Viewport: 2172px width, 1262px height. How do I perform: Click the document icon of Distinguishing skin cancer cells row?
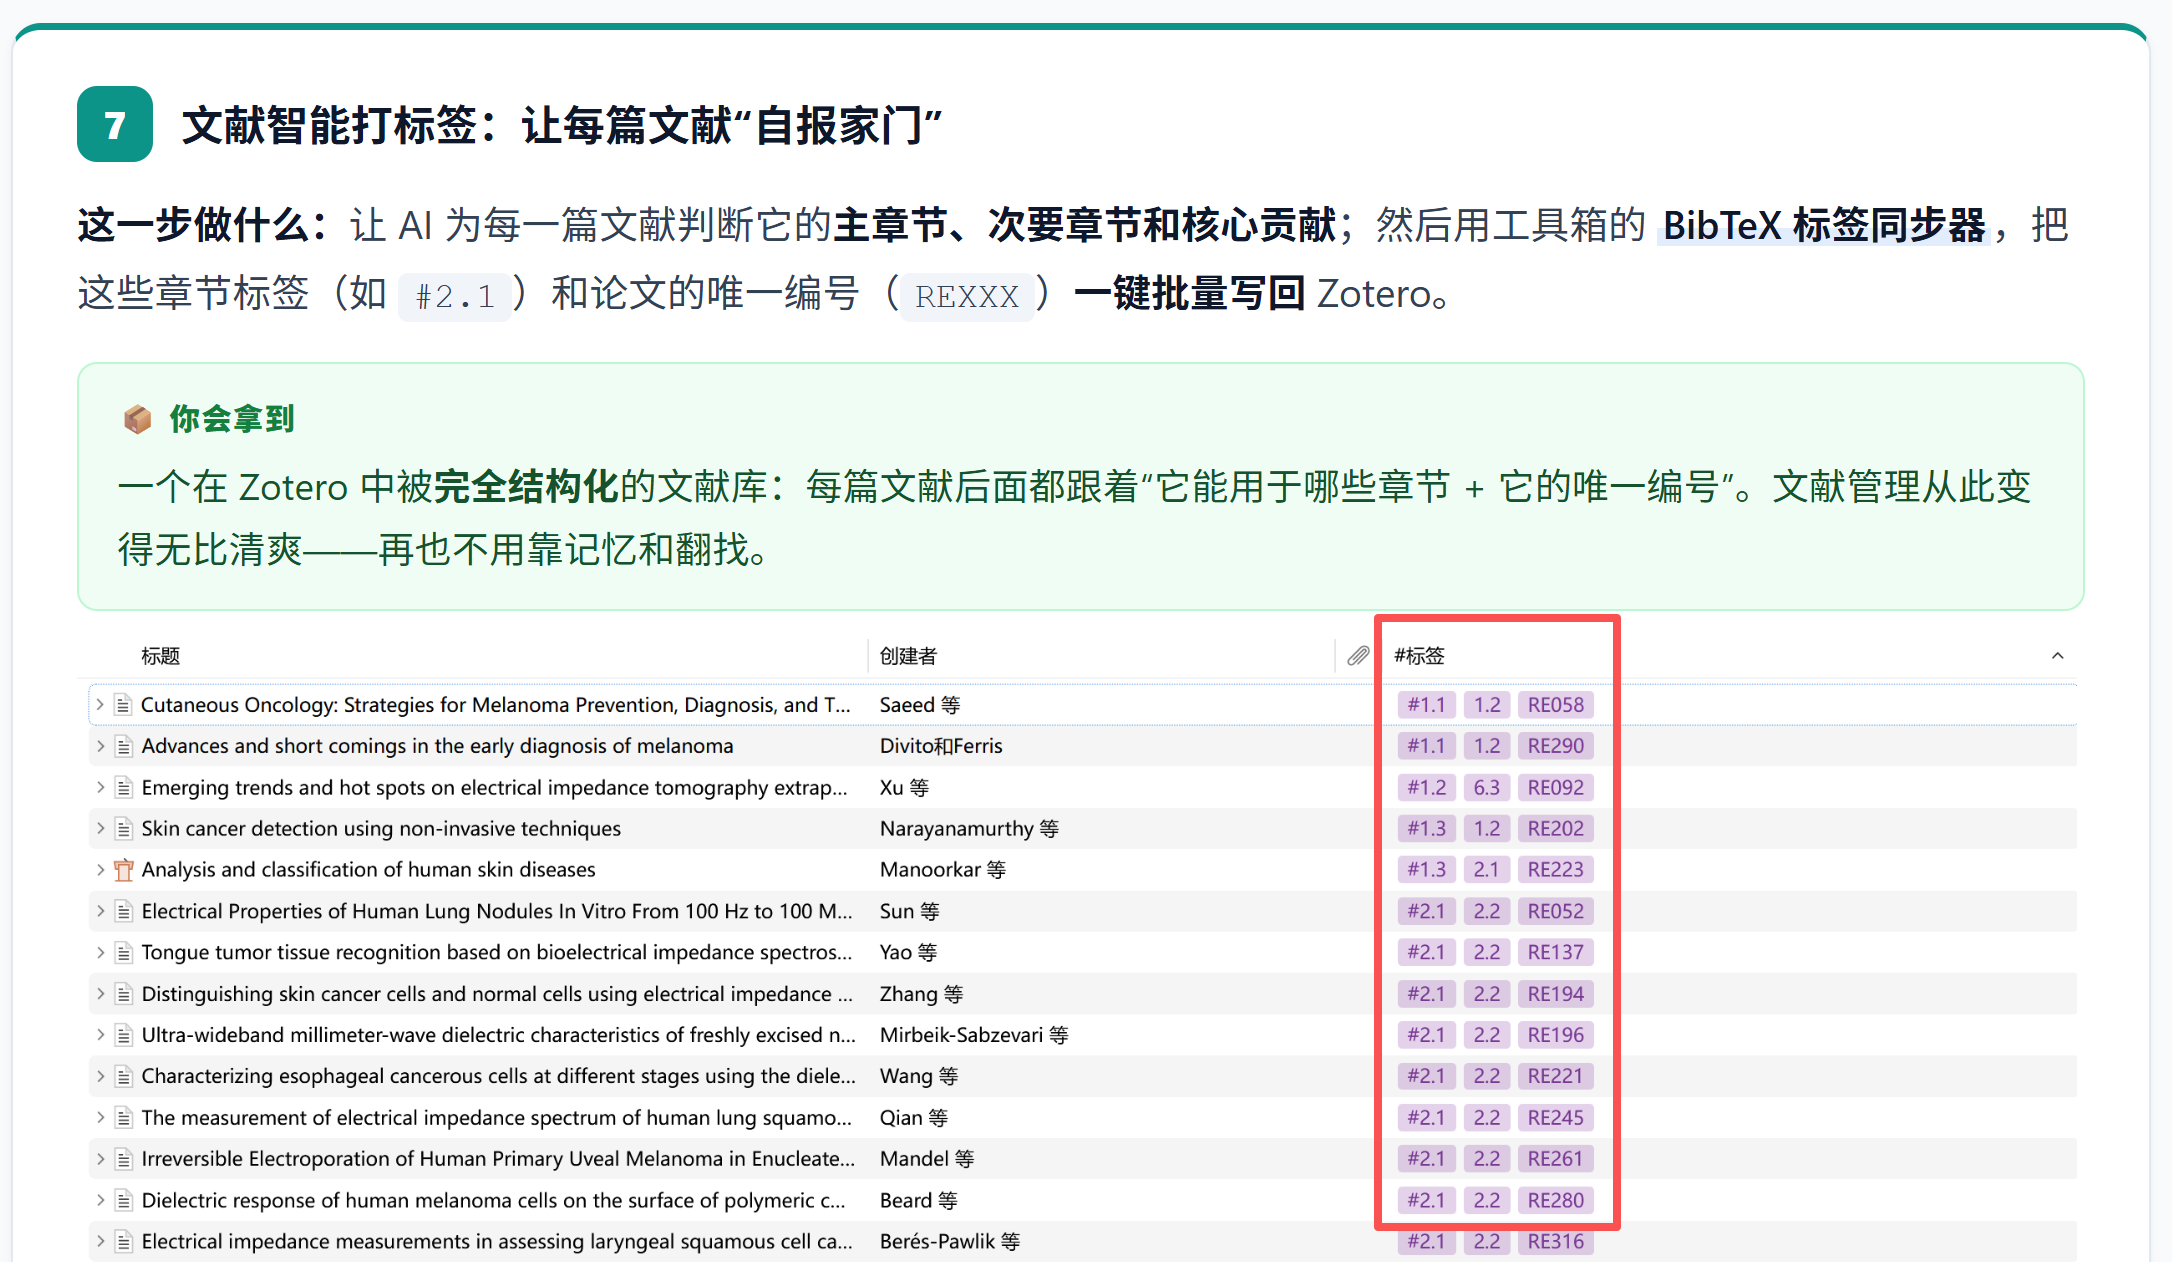(x=123, y=994)
